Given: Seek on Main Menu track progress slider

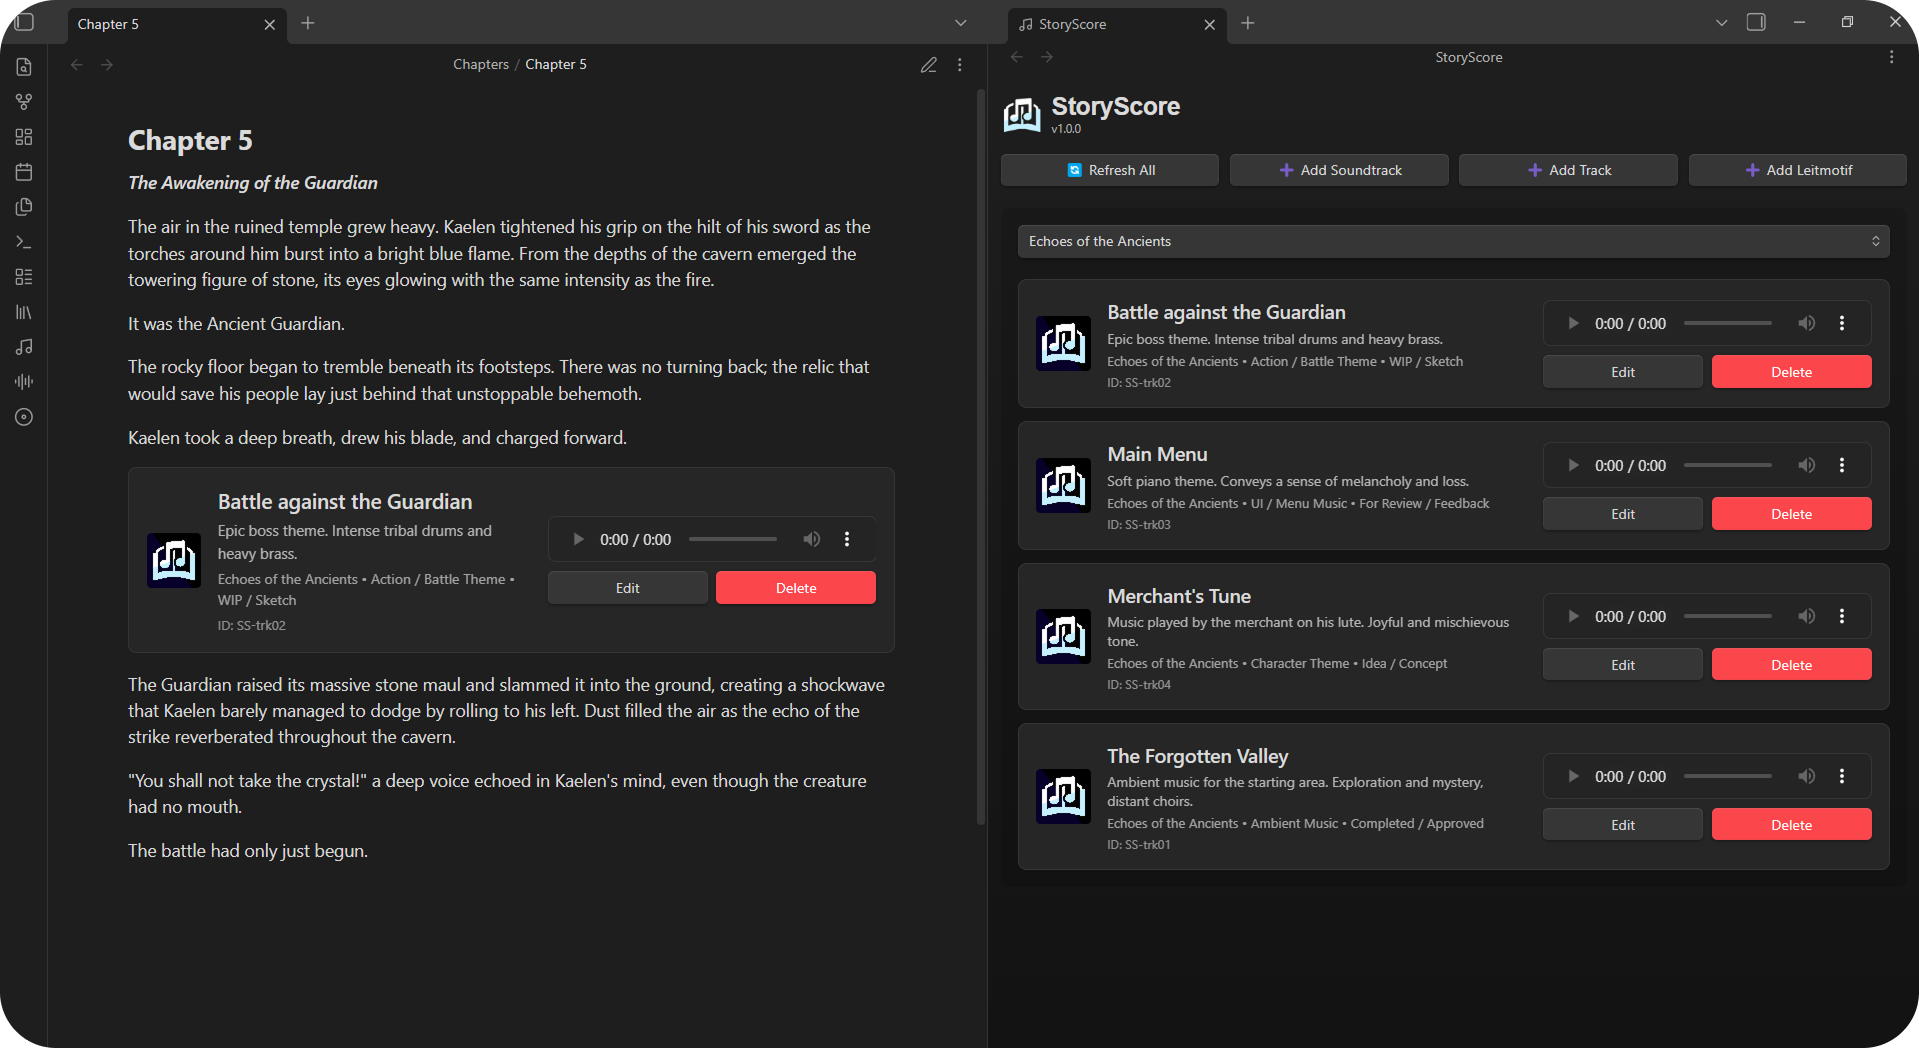Looking at the screenshot, I should point(1728,465).
